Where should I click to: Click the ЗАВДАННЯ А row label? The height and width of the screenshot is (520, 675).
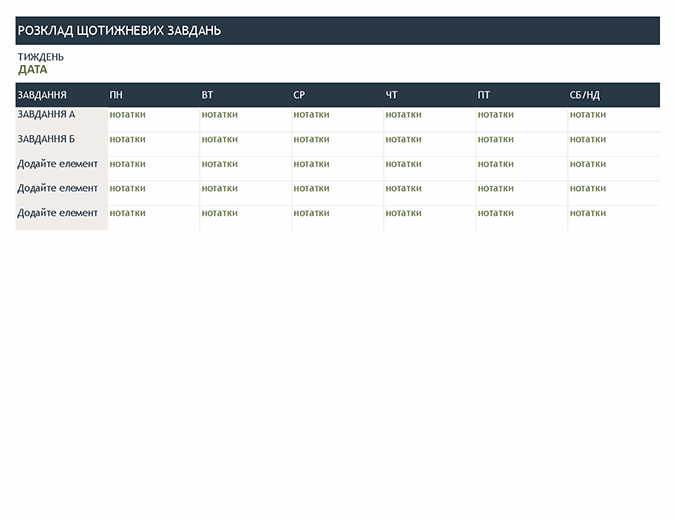pos(47,115)
